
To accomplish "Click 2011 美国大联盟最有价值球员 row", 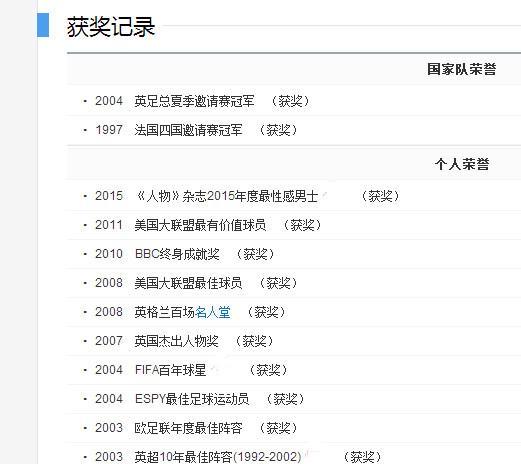I will tap(293, 225).
